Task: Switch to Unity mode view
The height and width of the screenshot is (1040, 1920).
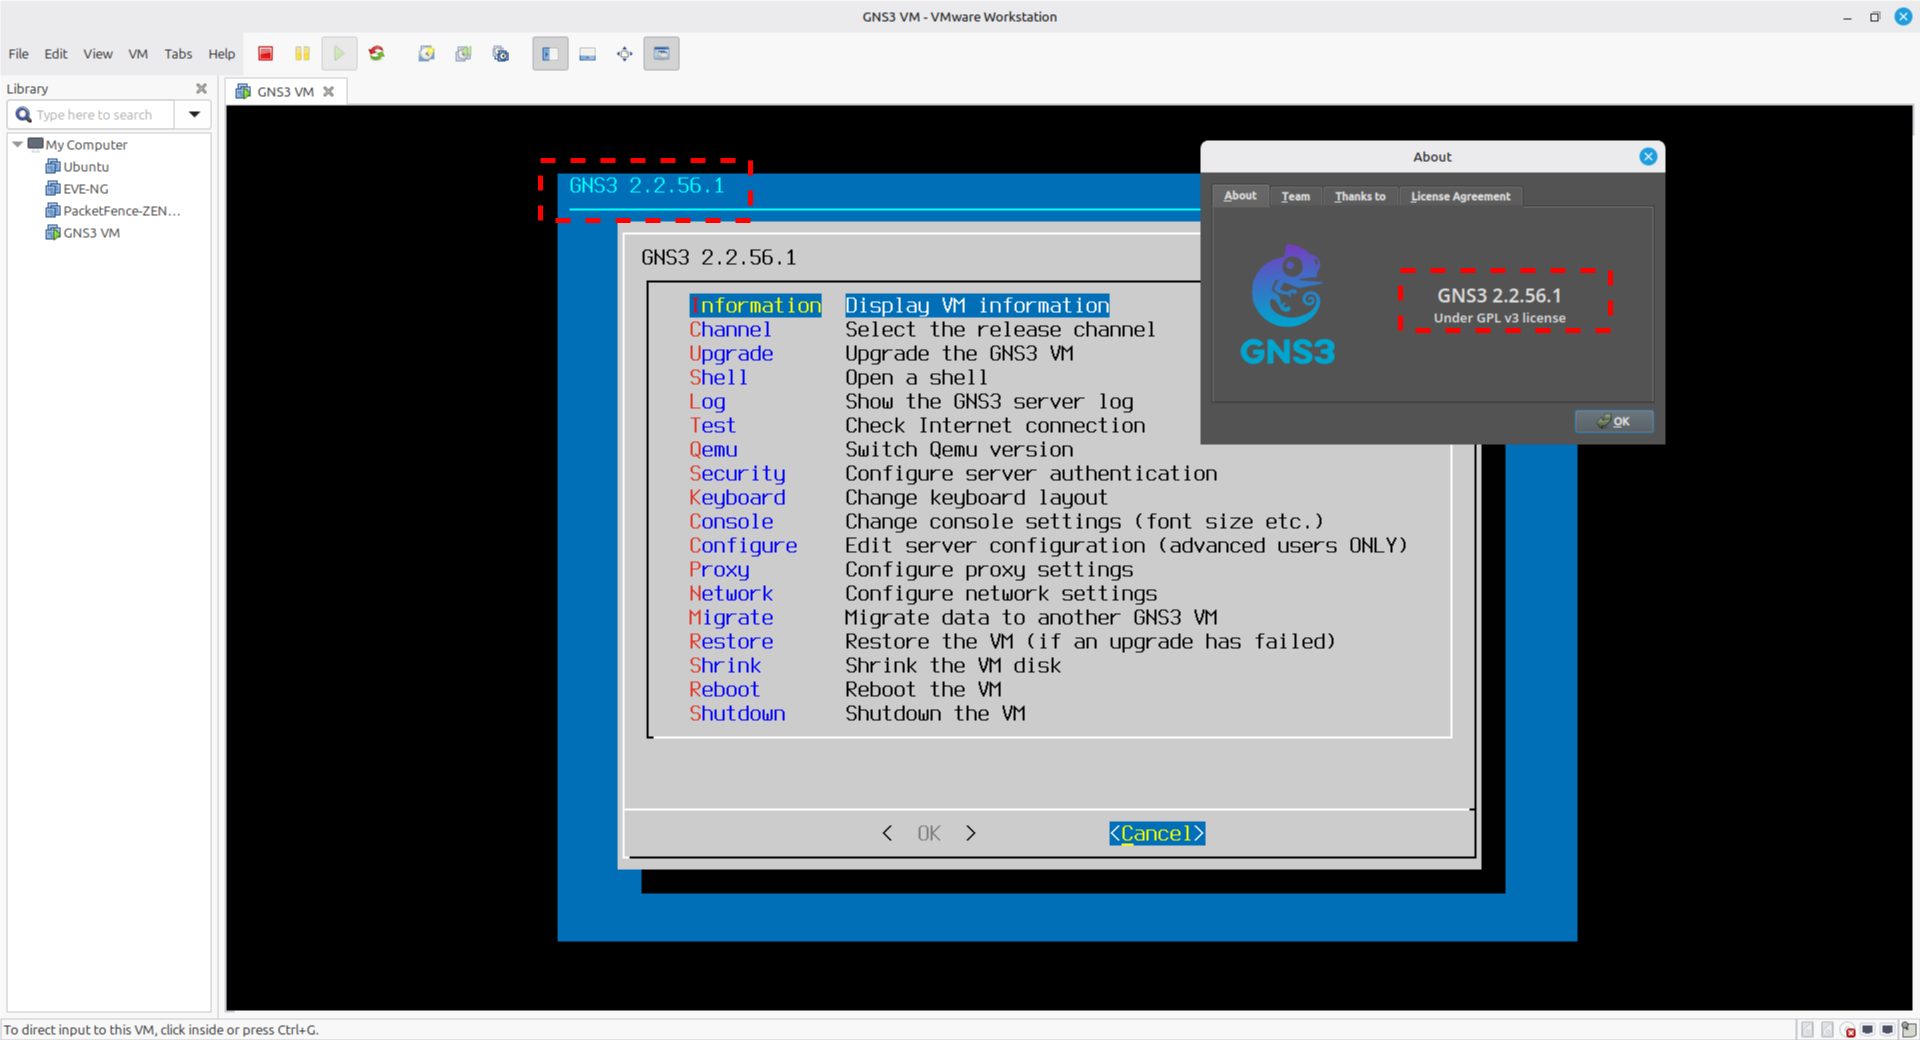Action: [661, 53]
